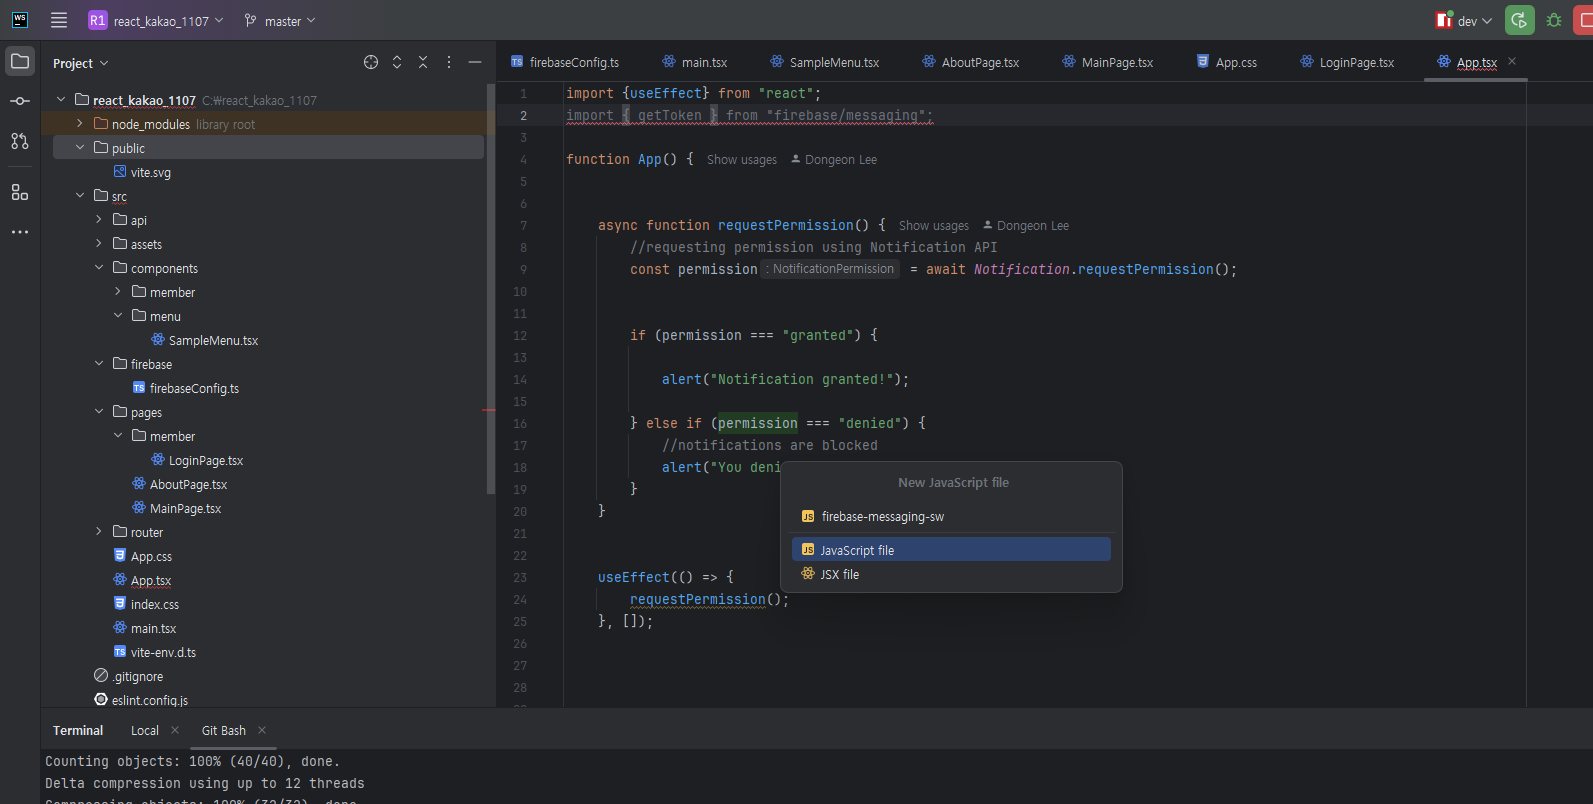The height and width of the screenshot is (804, 1593).
Task: Open Project panel options menu
Action: click(449, 62)
